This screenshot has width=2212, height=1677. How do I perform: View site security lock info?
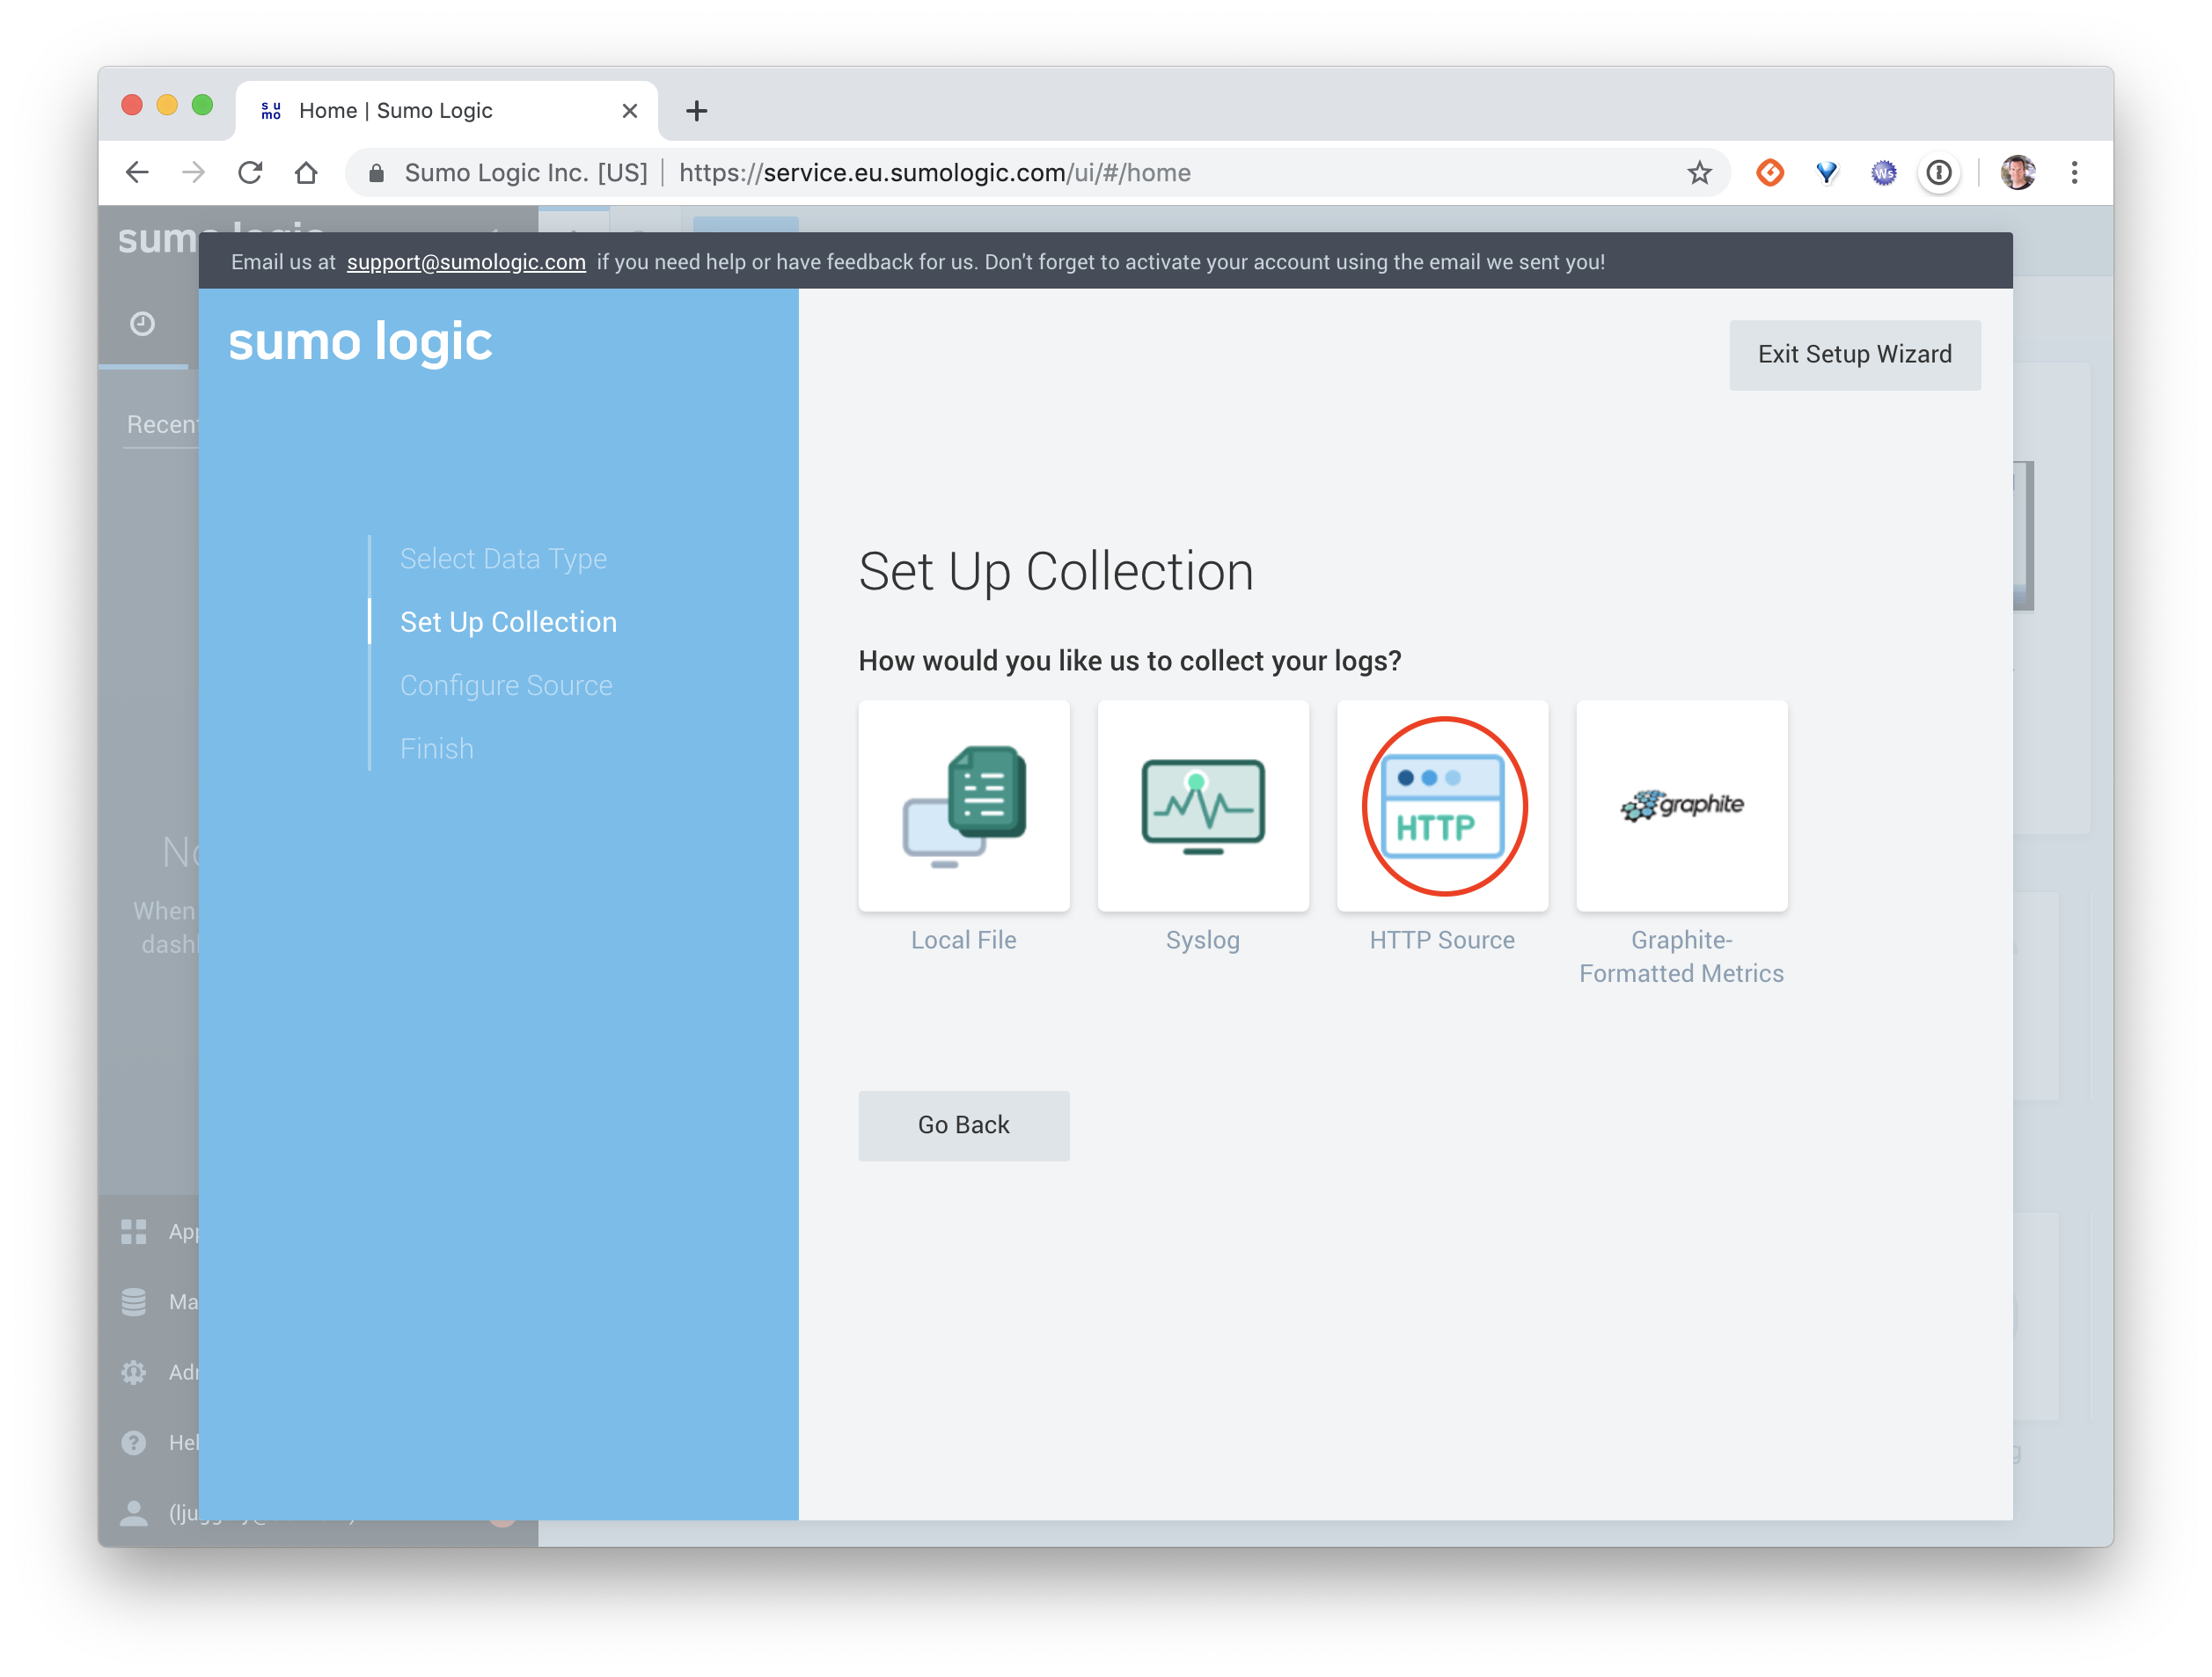(x=376, y=173)
